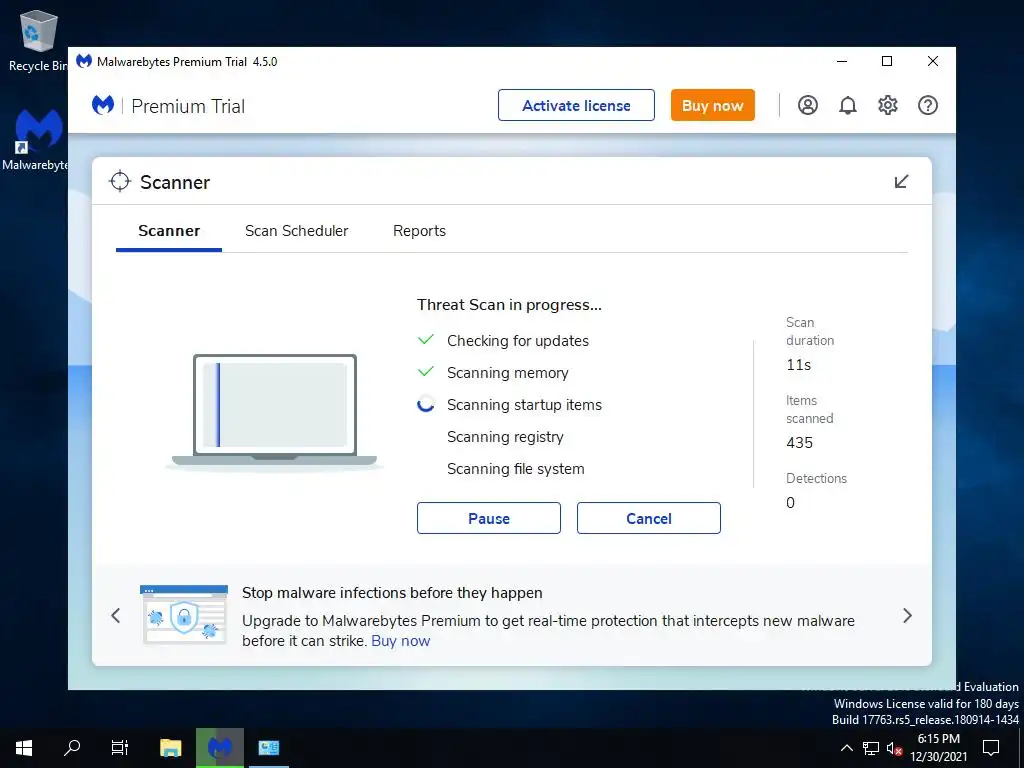Click the spinner beside Scanning startup items
This screenshot has width=1024, height=768.
tap(426, 404)
